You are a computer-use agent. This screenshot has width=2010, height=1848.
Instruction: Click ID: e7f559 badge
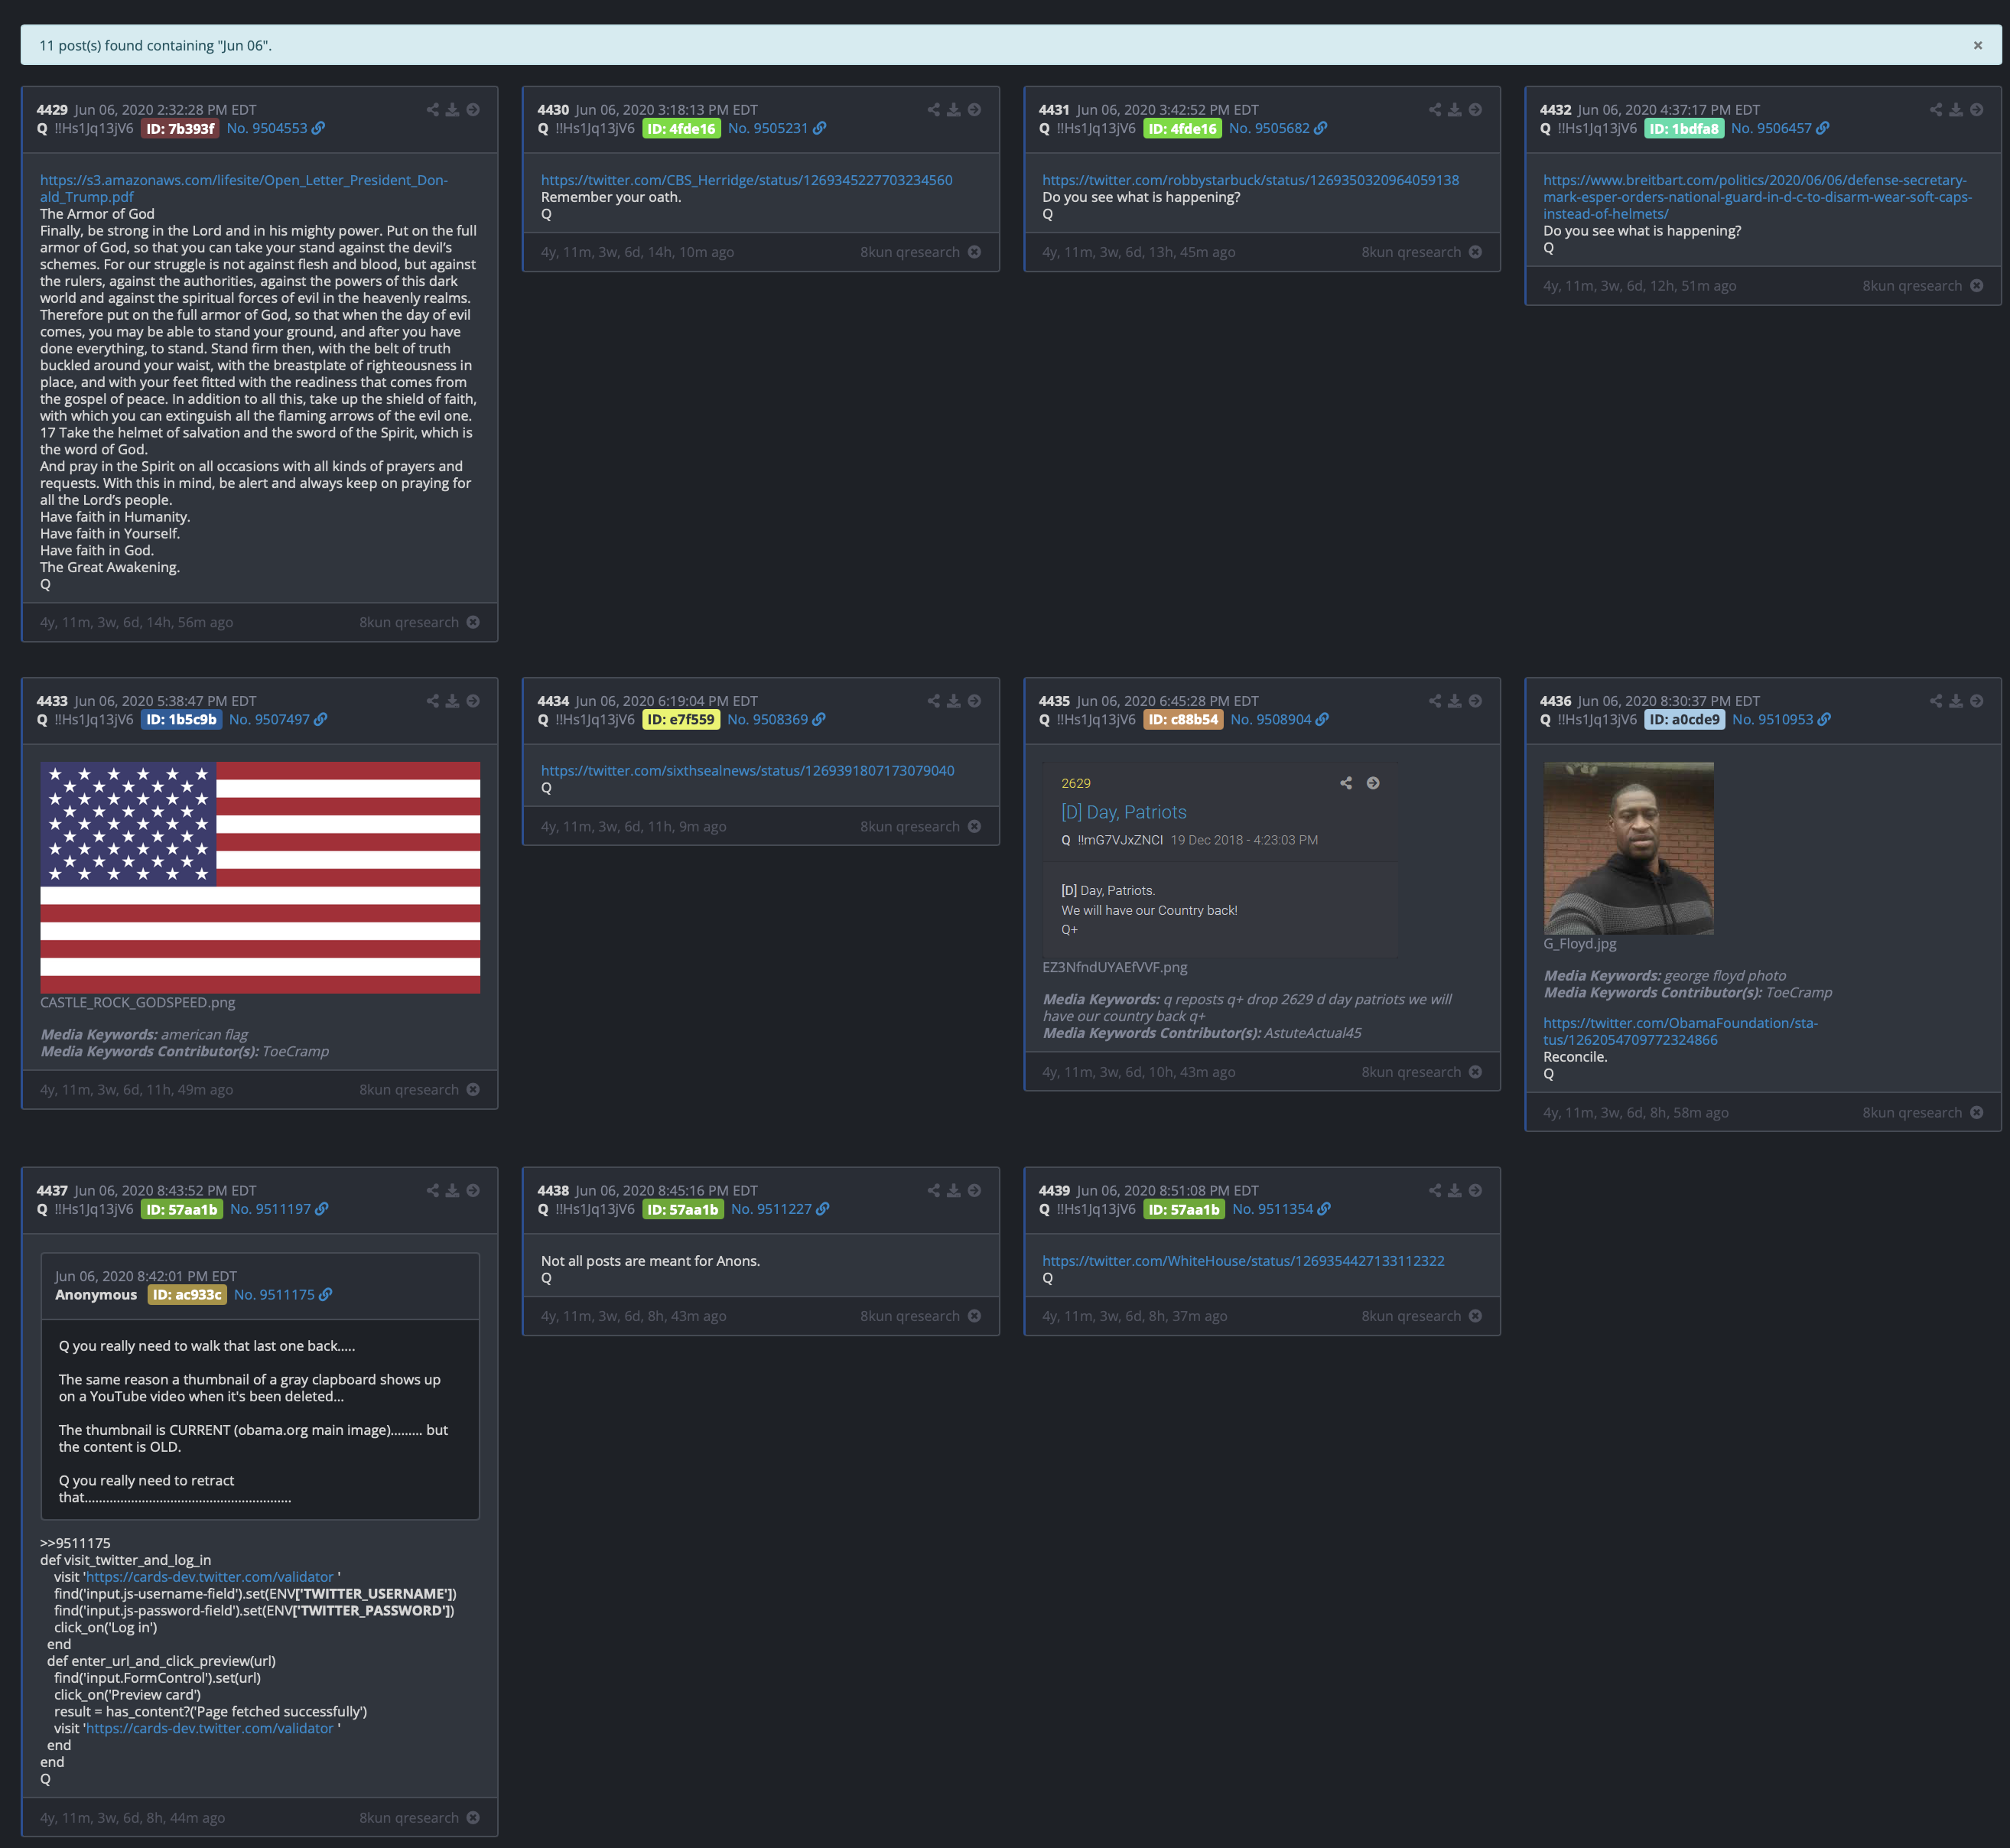point(681,719)
